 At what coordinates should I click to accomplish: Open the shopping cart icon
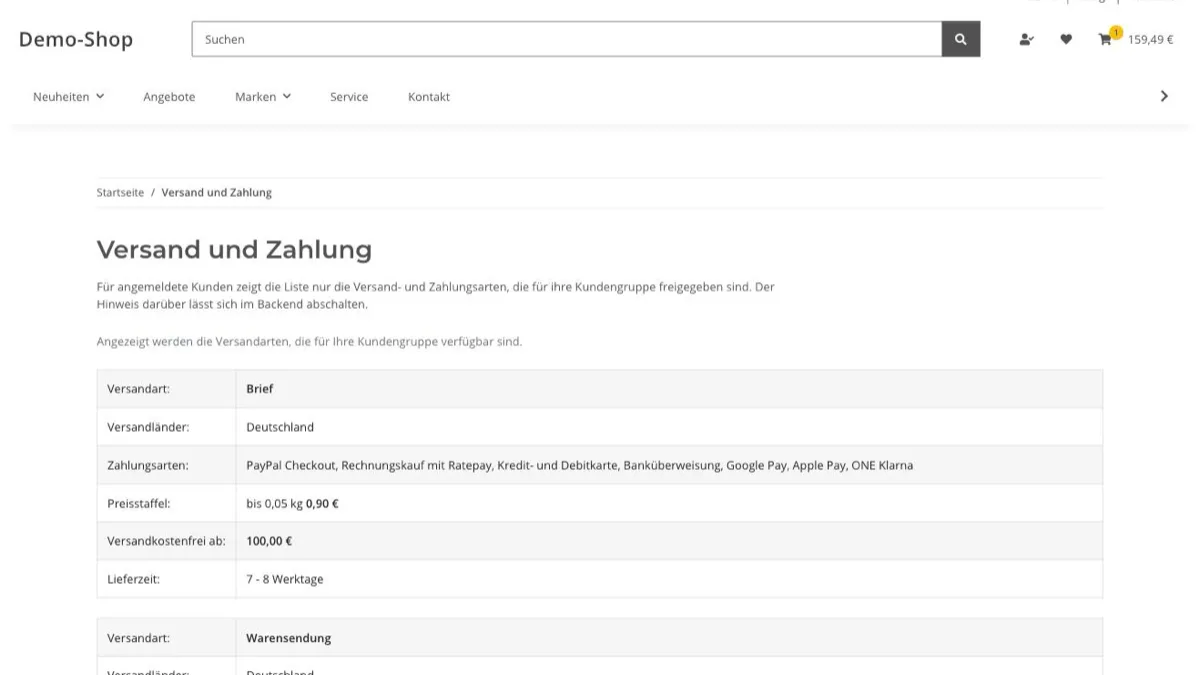tap(1106, 39)
